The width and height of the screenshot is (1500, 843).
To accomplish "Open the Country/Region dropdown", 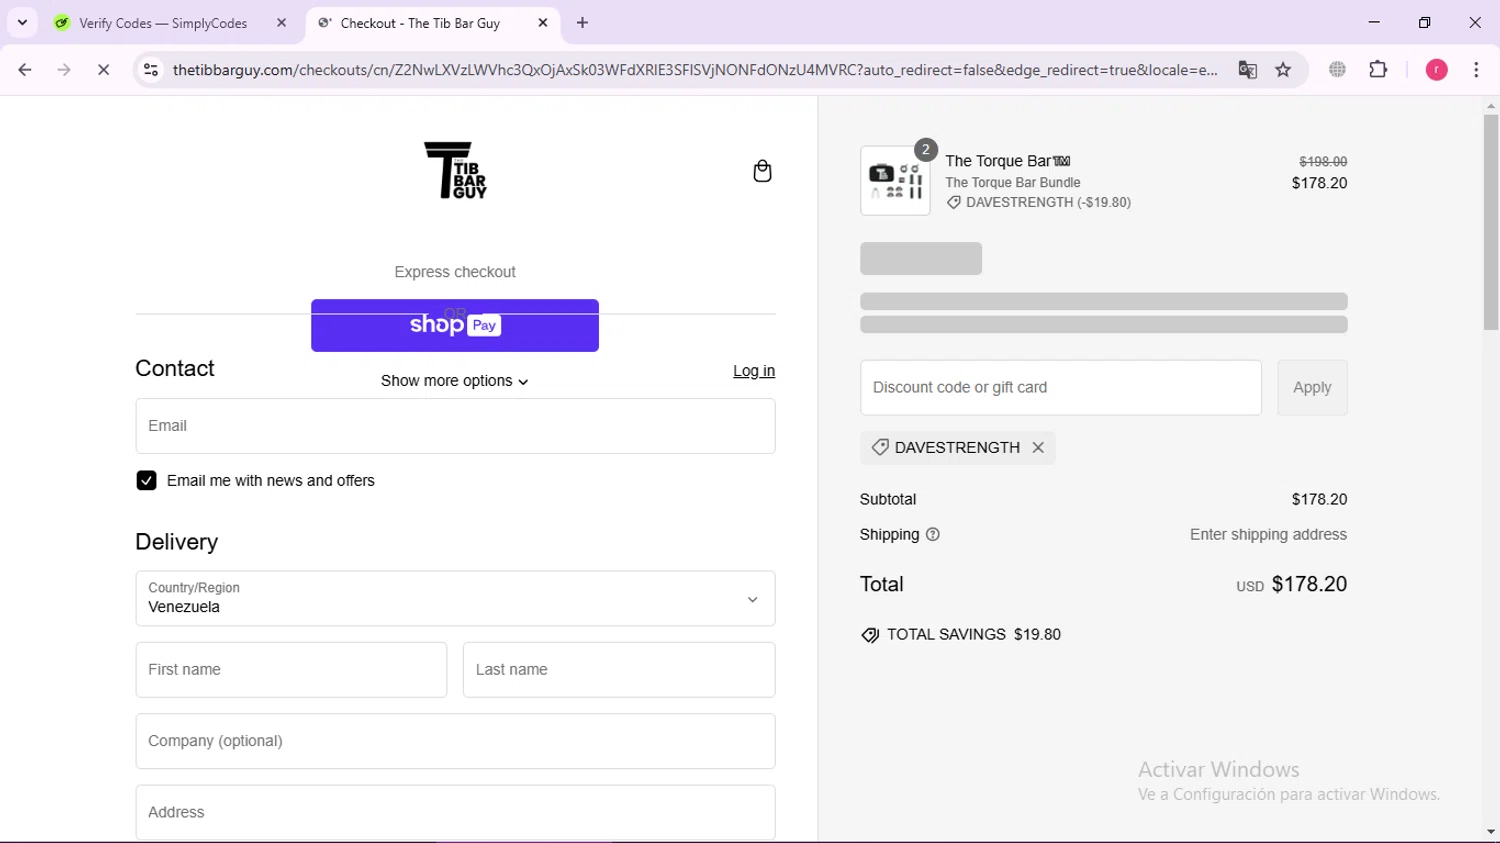I will point(455,599).
